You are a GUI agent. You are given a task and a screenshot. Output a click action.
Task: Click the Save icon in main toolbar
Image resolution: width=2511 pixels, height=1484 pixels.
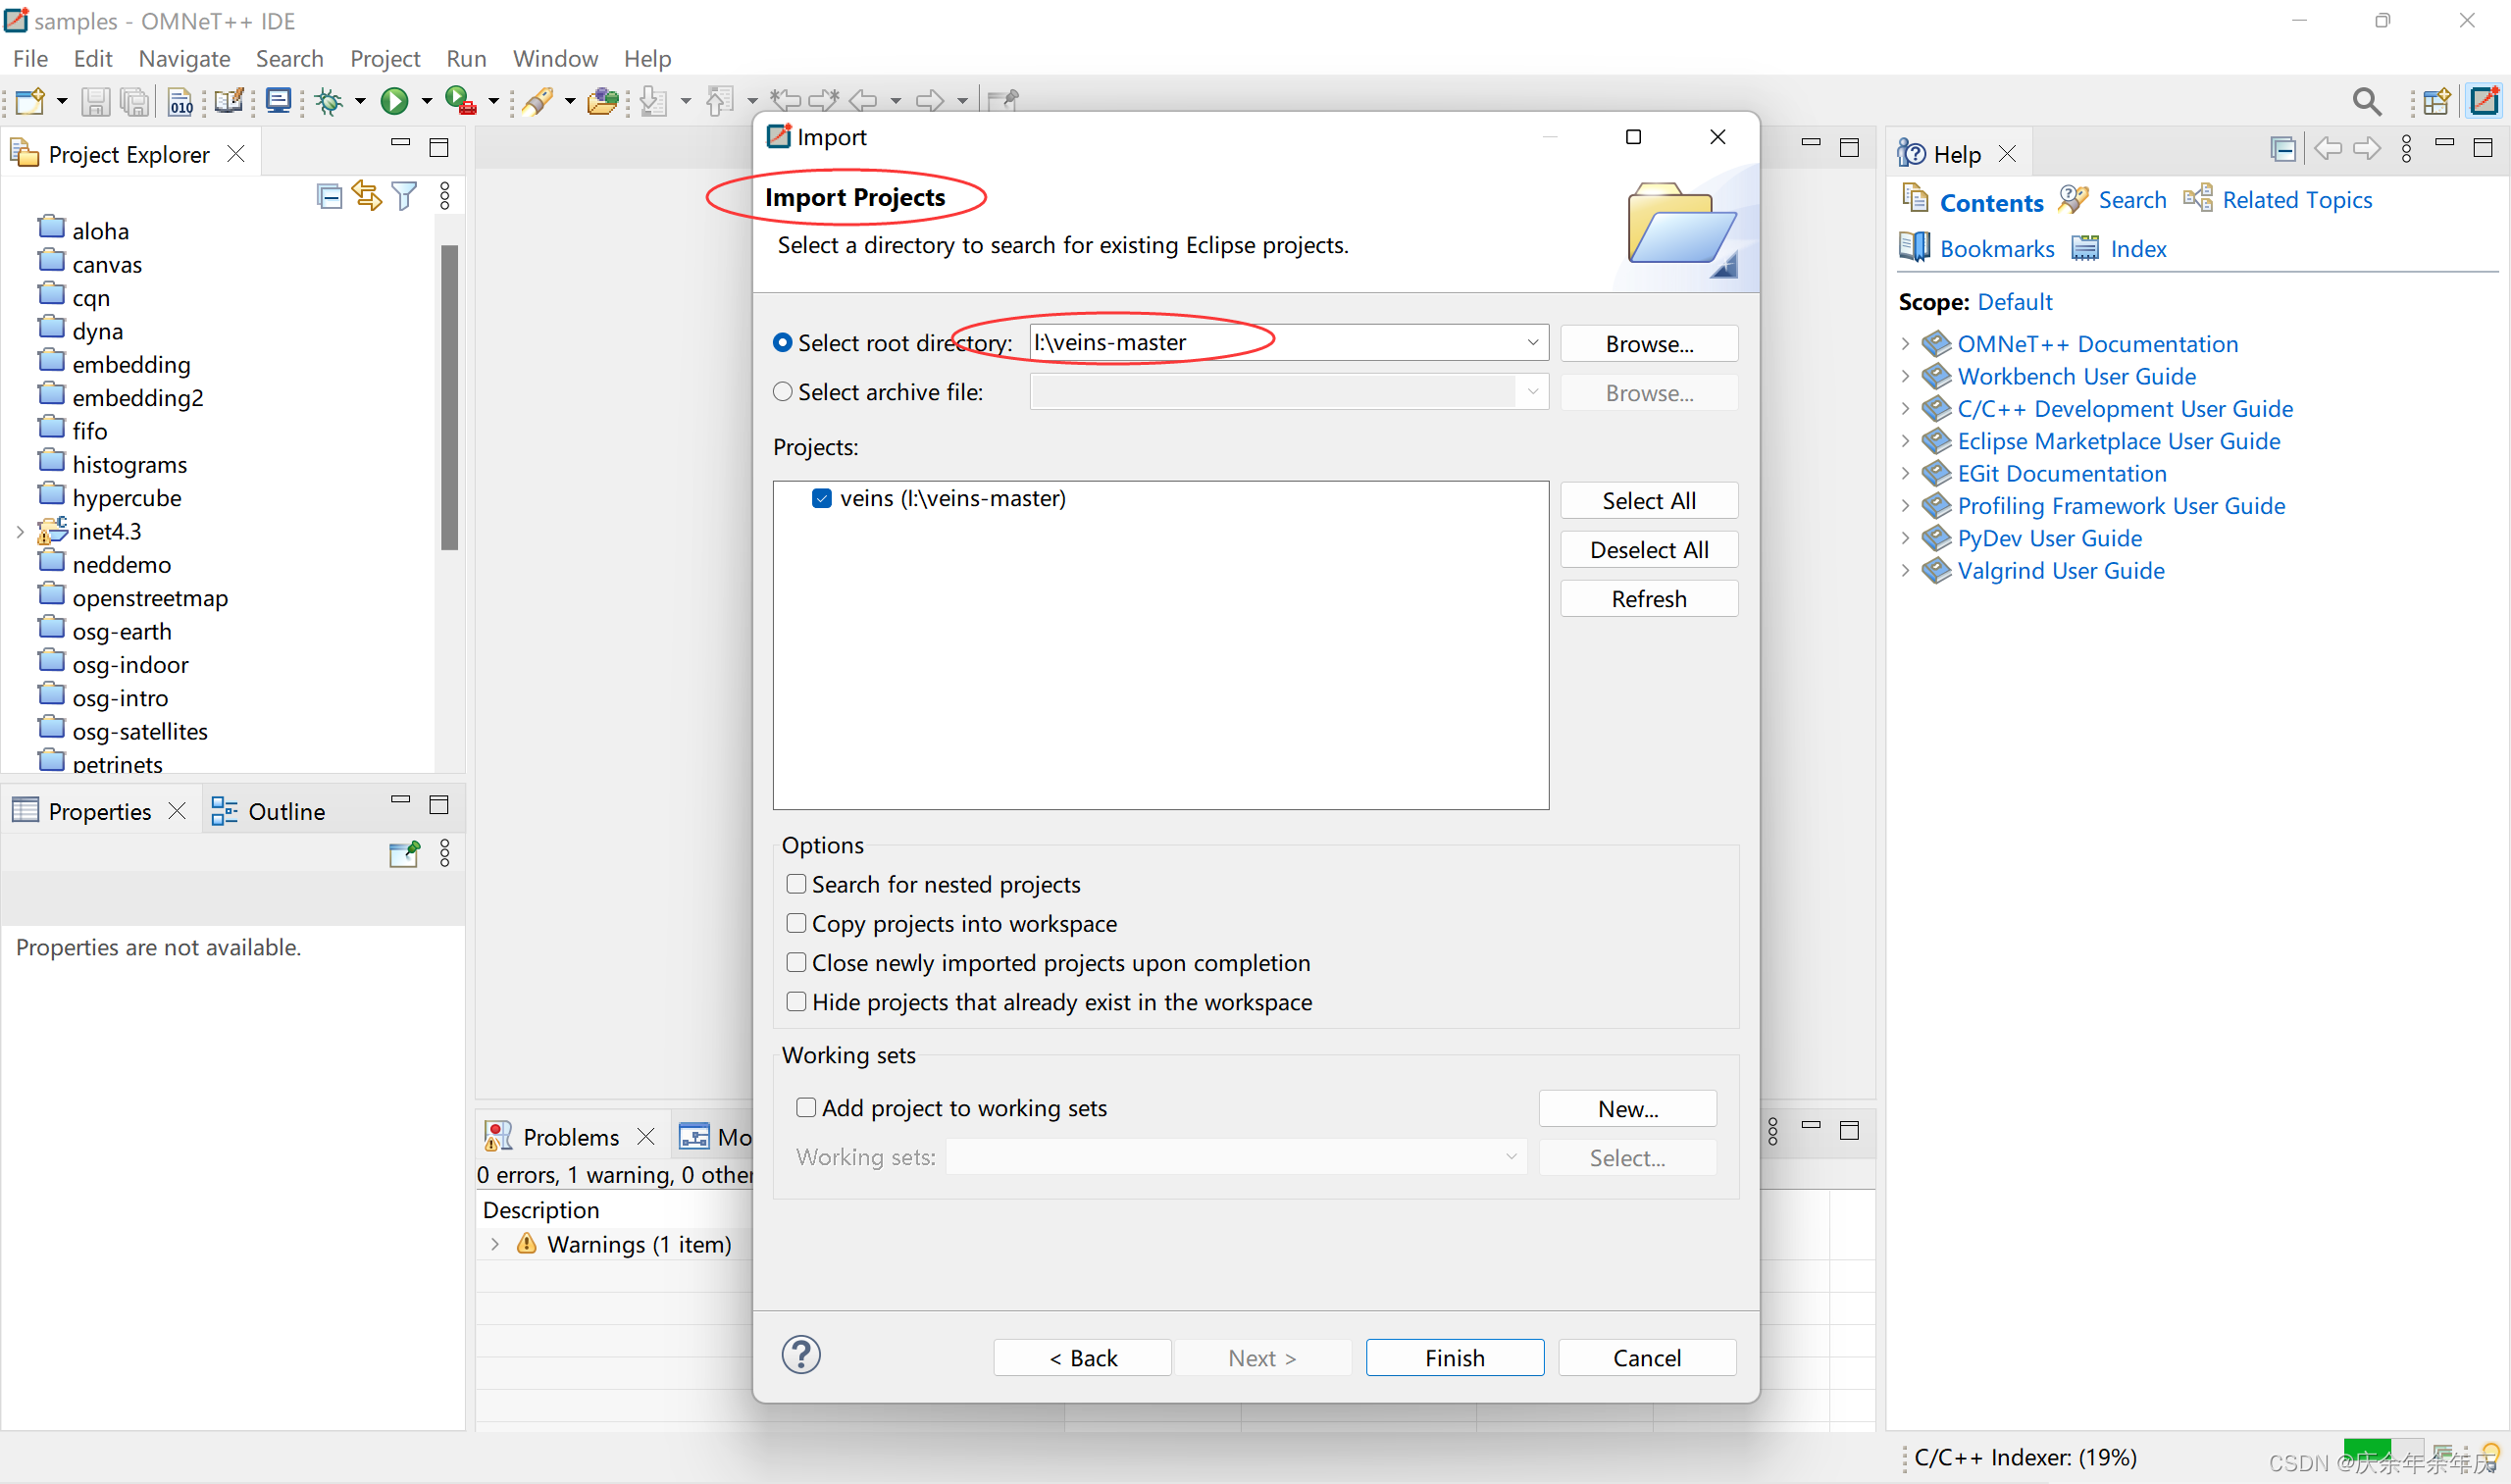pos(95,101)
